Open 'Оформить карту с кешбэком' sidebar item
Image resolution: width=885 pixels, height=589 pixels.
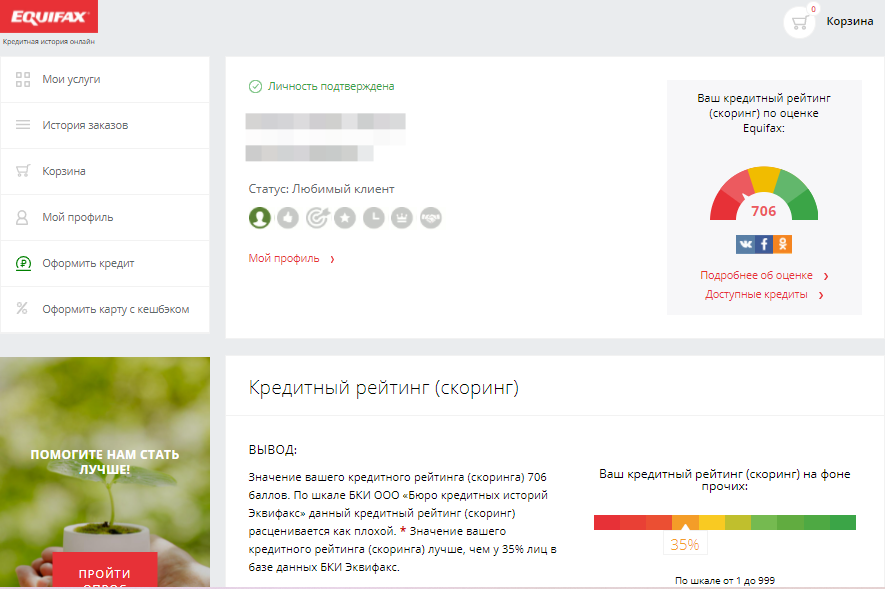click(115, 309)
